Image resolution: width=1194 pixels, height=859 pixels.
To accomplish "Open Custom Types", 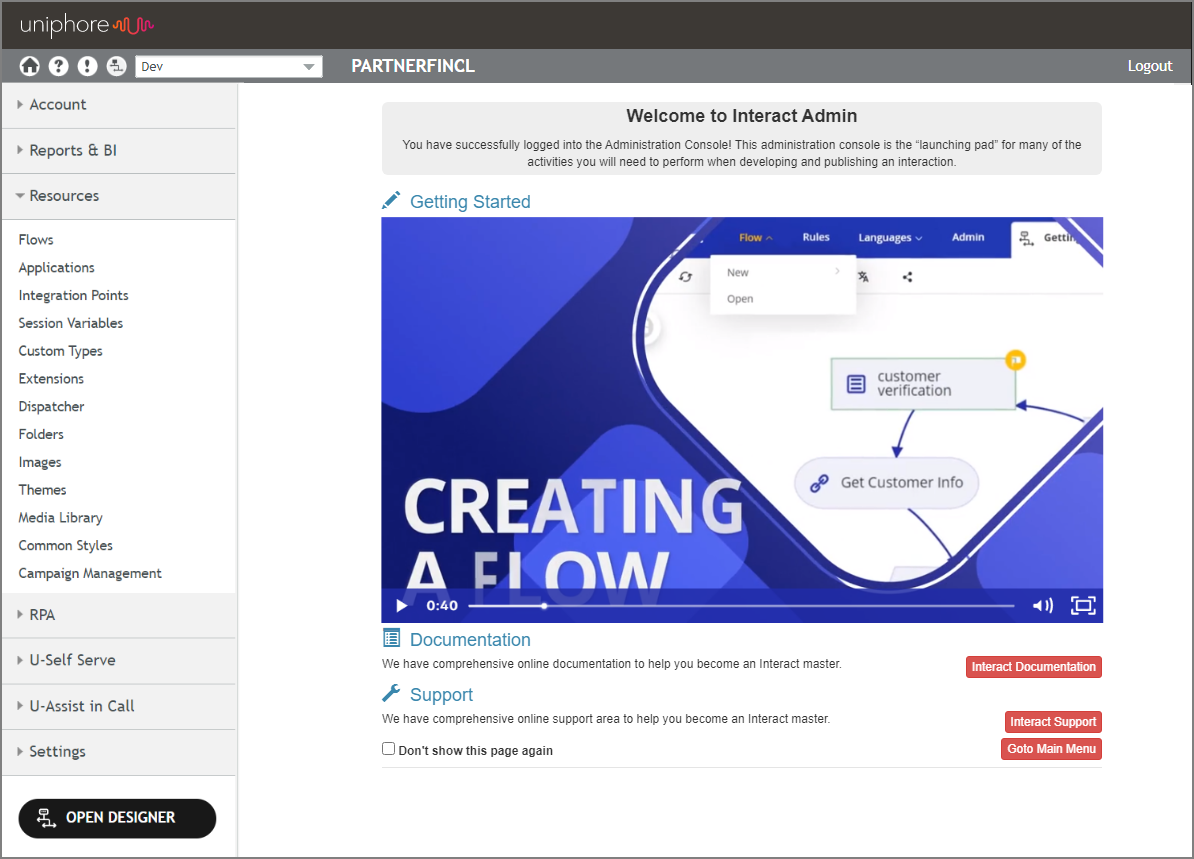I will (x=60, y=351).
